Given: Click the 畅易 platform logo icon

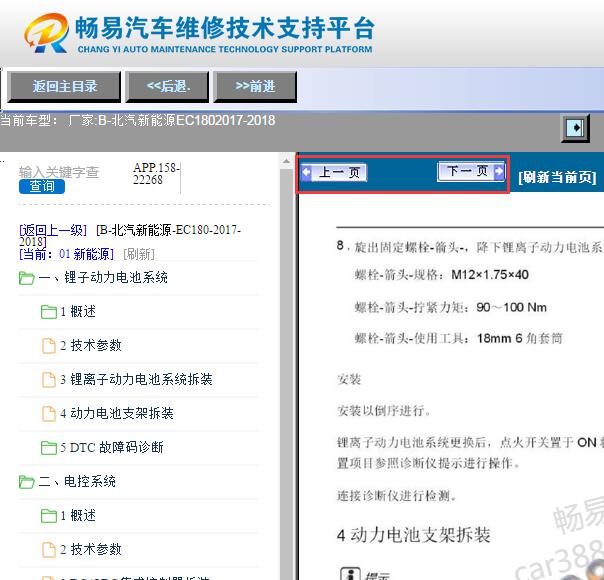Looking at the screenshot, I should [47, 34].
